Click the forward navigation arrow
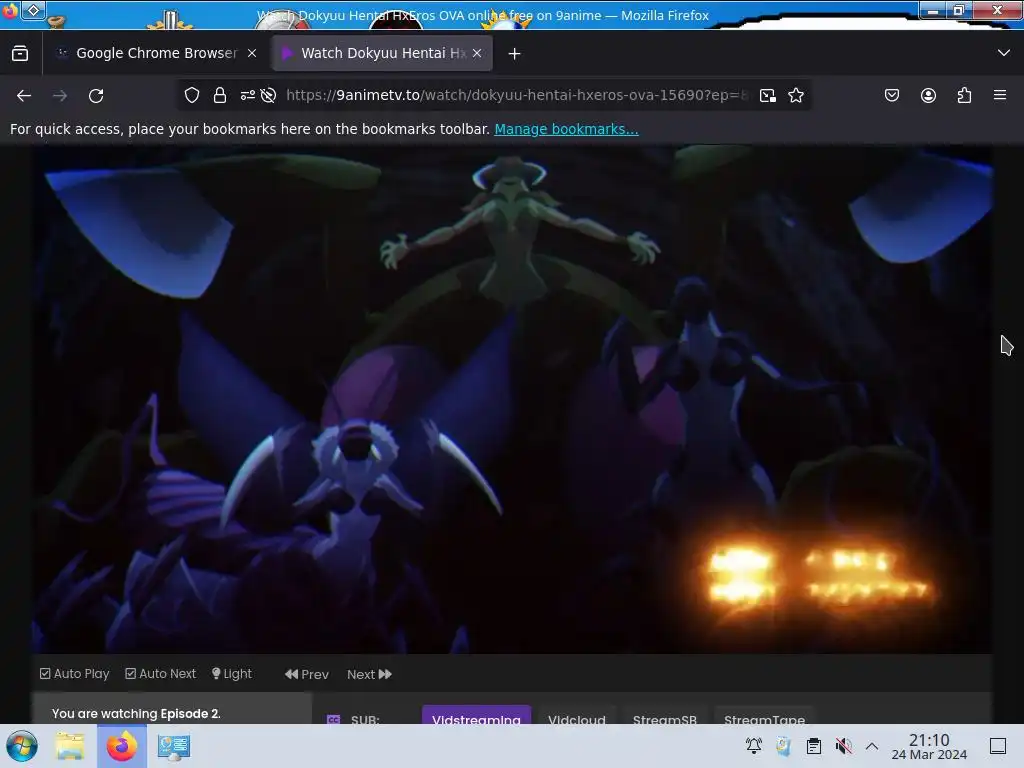The image size is (1024, 768). click(x=60, y=95)
